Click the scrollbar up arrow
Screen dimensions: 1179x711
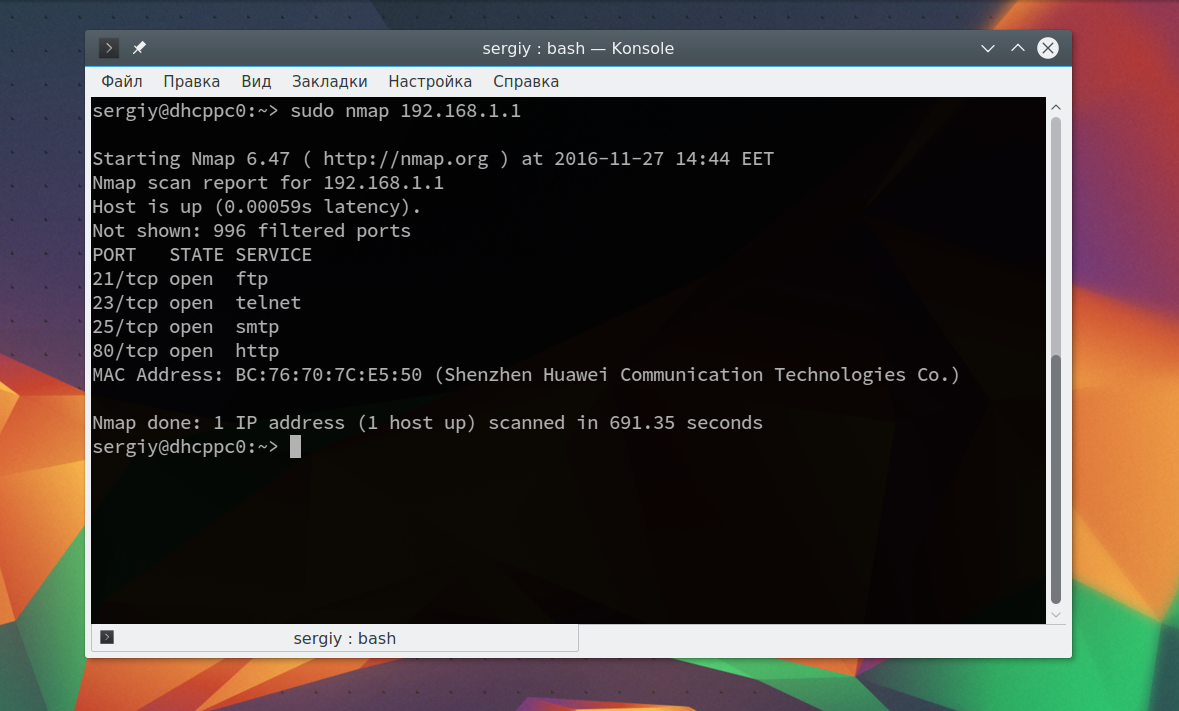pos(1056,108)
